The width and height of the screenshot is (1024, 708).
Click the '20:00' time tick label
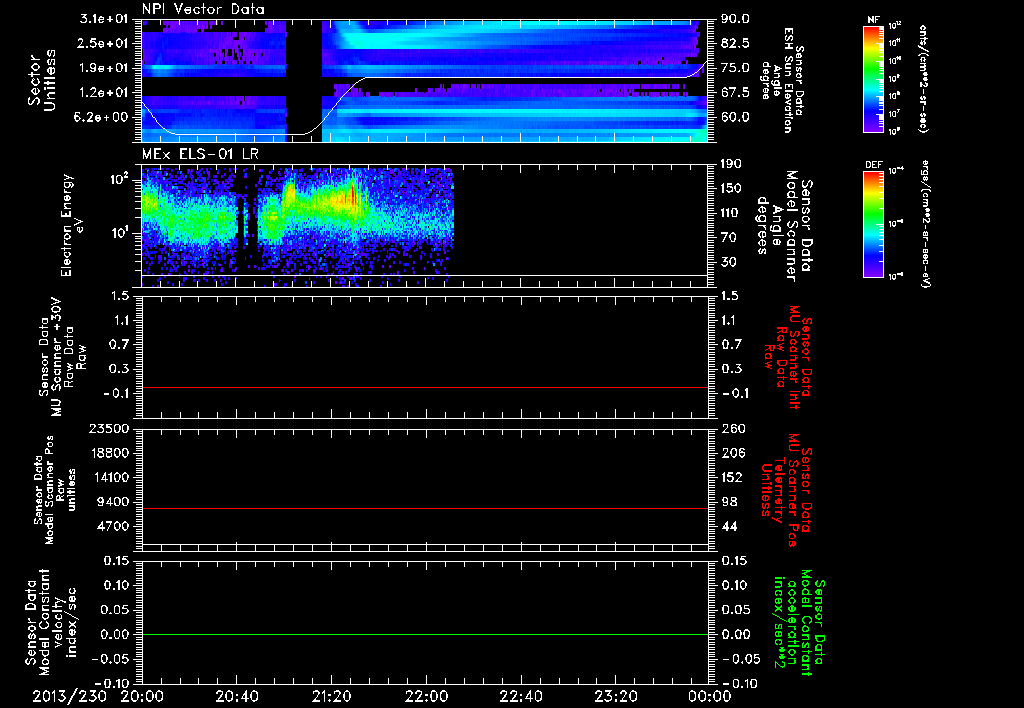click(x=142, y=696)
